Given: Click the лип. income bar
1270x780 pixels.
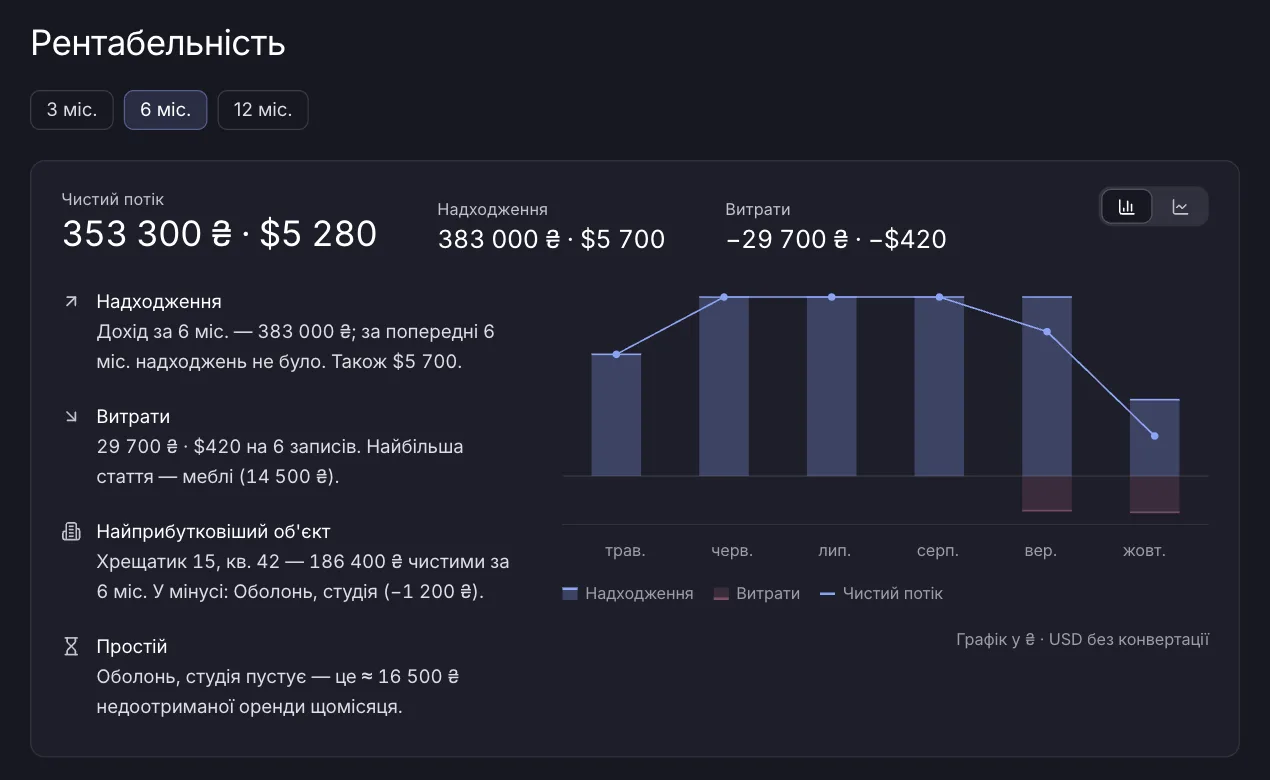Looking at the screenshot, I should [x=832, y=386].
